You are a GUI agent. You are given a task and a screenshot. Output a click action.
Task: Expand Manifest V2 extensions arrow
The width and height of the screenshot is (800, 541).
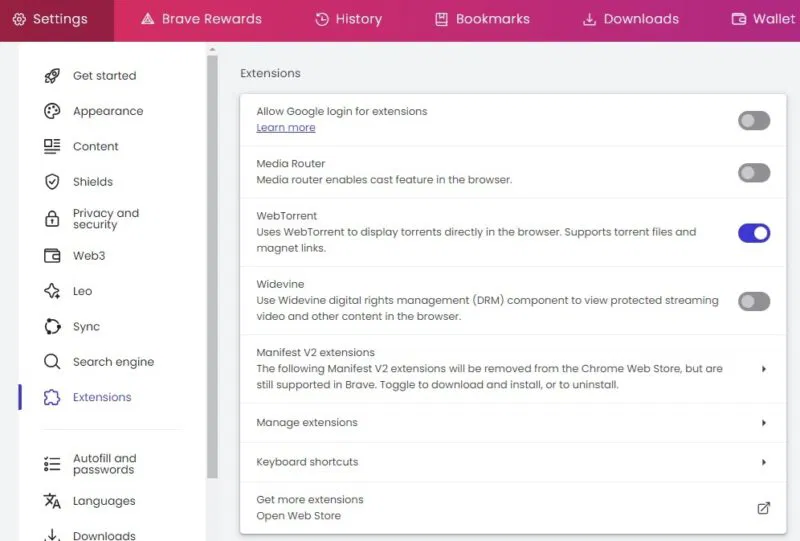763,368
